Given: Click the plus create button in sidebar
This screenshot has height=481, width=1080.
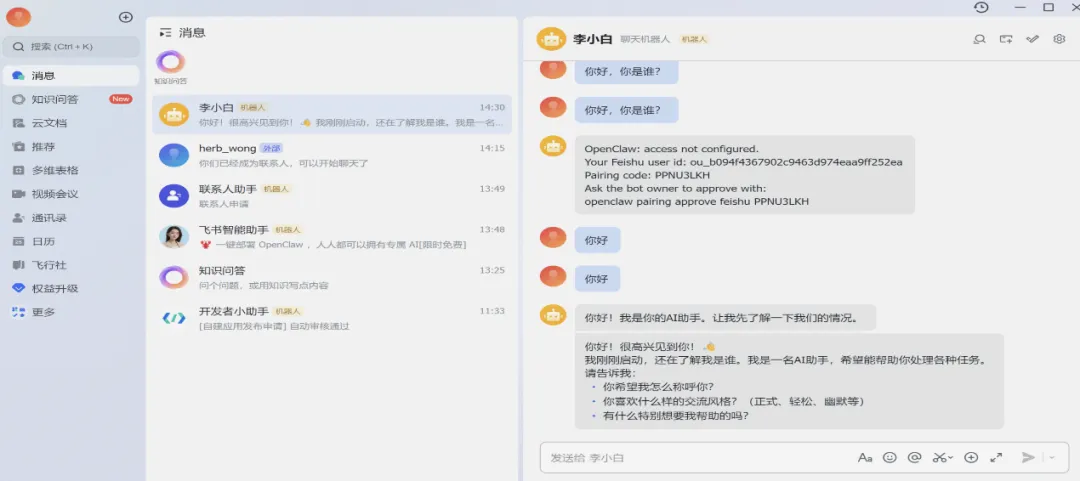Looking at the screenshot, I should coord(125,17).
